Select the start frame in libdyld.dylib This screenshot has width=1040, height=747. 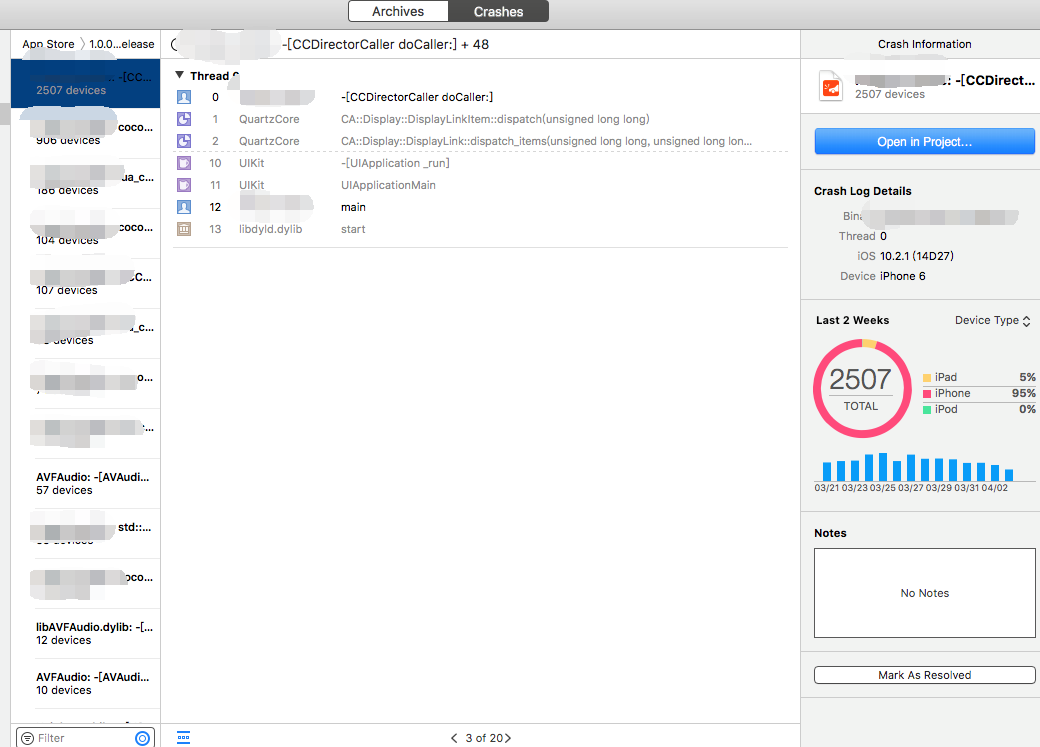coord(353,229)
